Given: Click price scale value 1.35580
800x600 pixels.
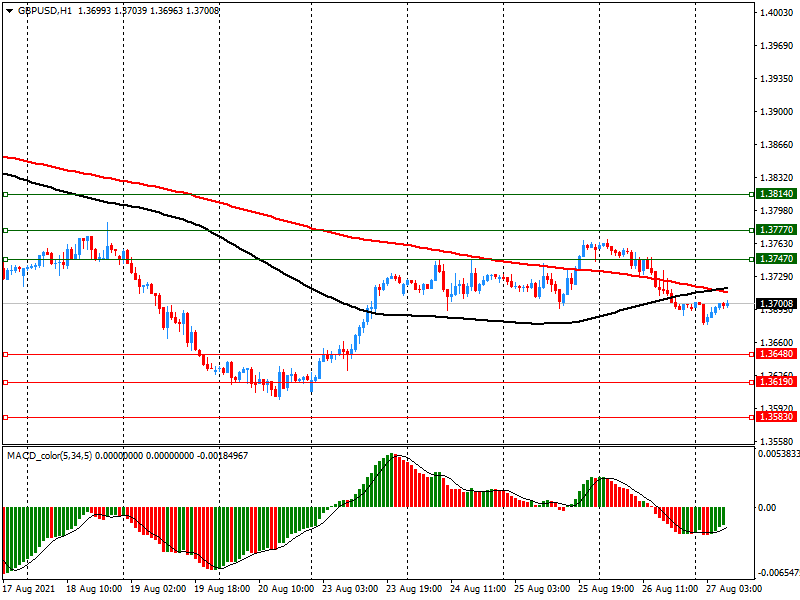Looking at the screenshot, I should [x=777, y=442].
